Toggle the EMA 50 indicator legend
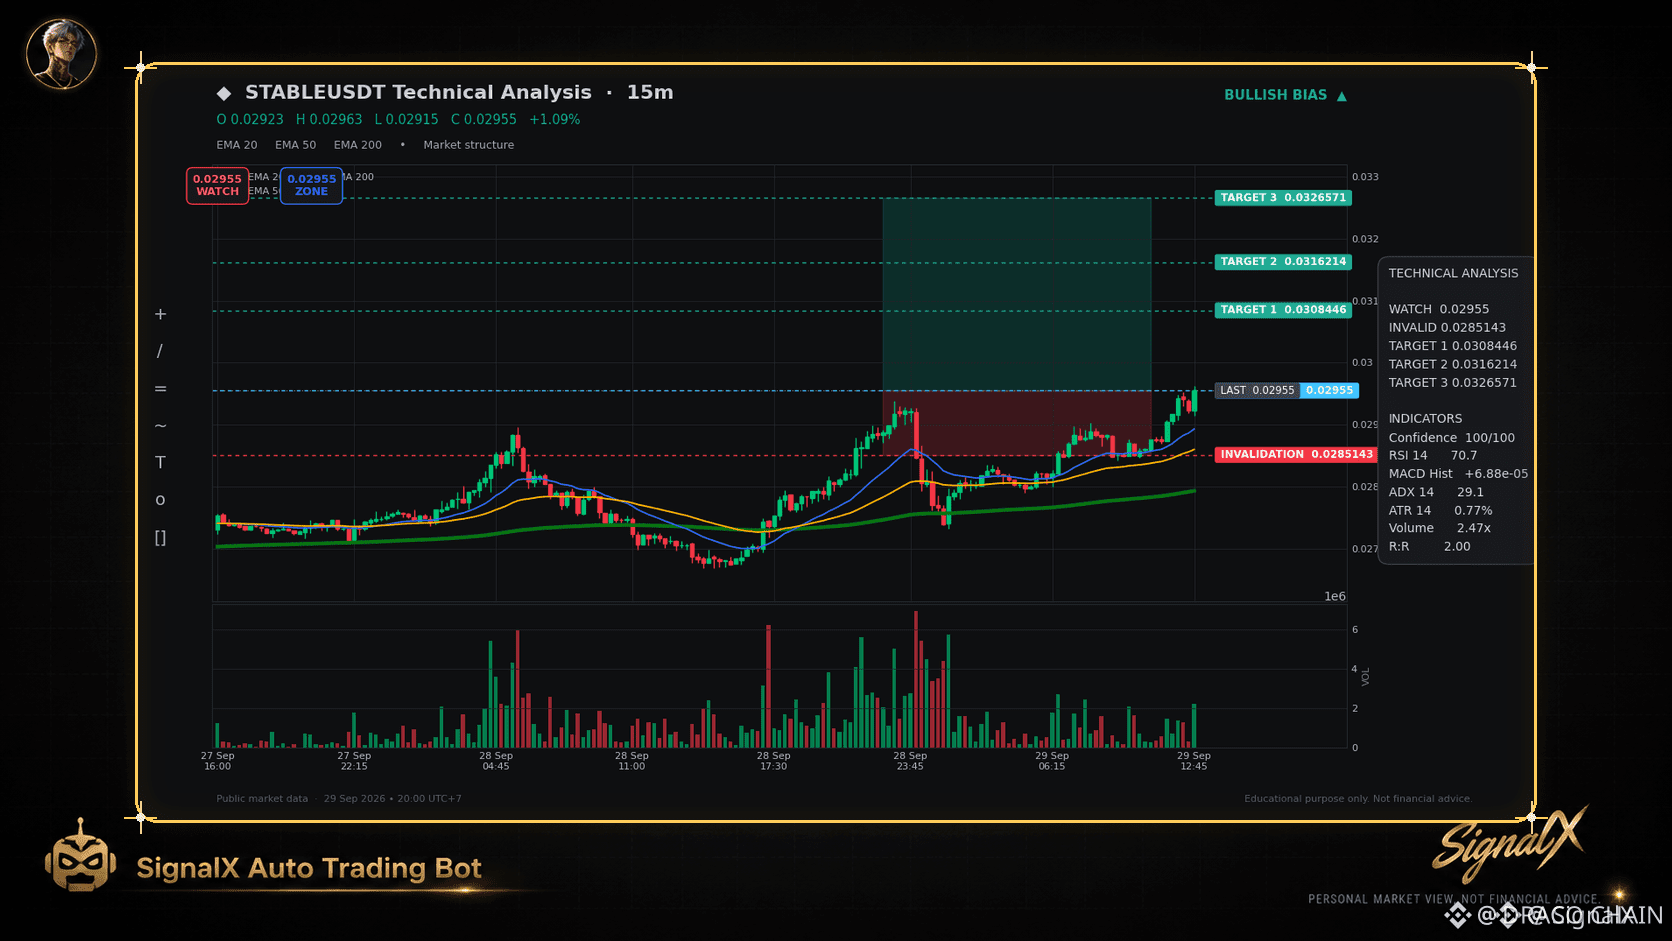The image size is (1672, 941). (295, 145)
